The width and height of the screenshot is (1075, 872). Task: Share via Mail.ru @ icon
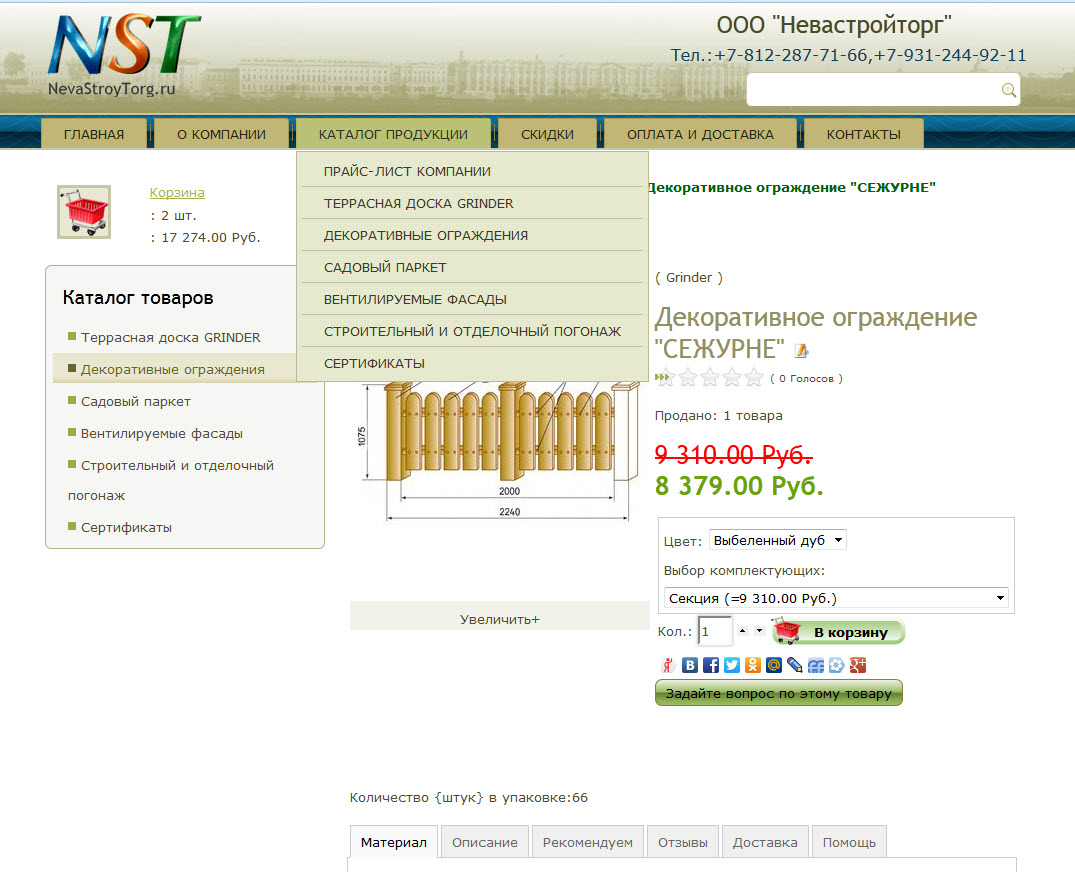[x=774, y=665]
